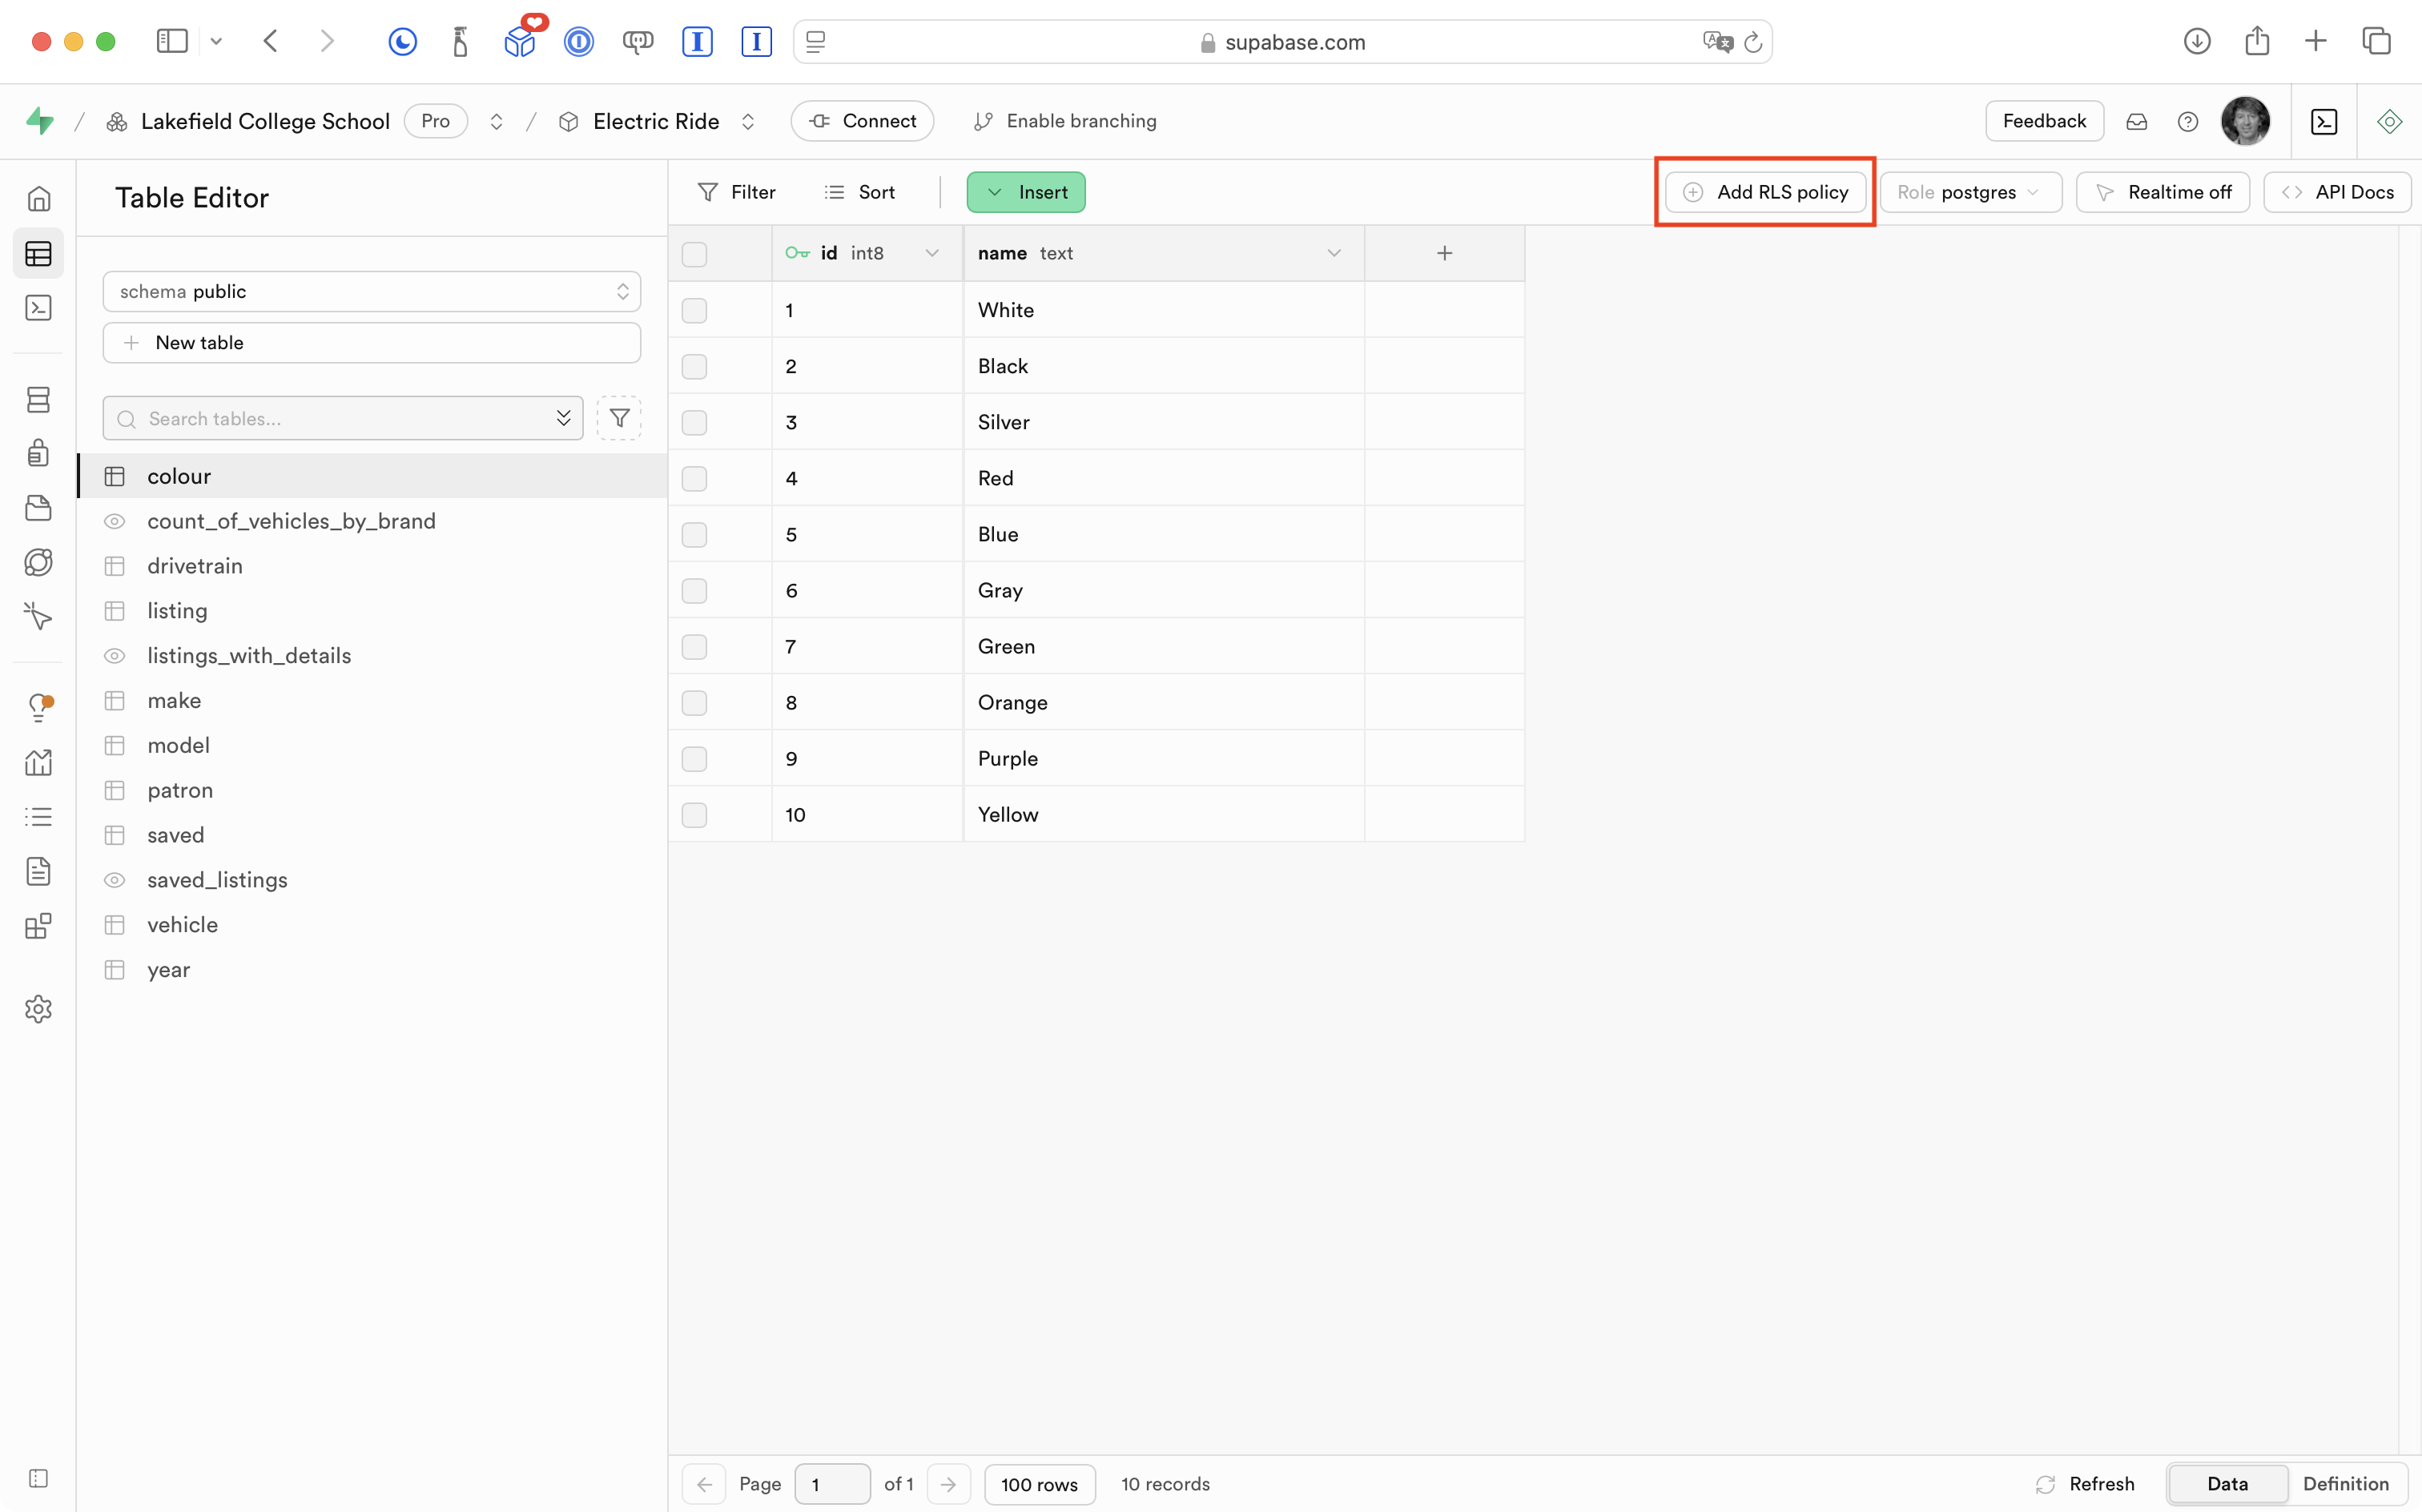Open the schema public dropdown
This screenshot has width=2422, height=1512.
pos(371,291)
